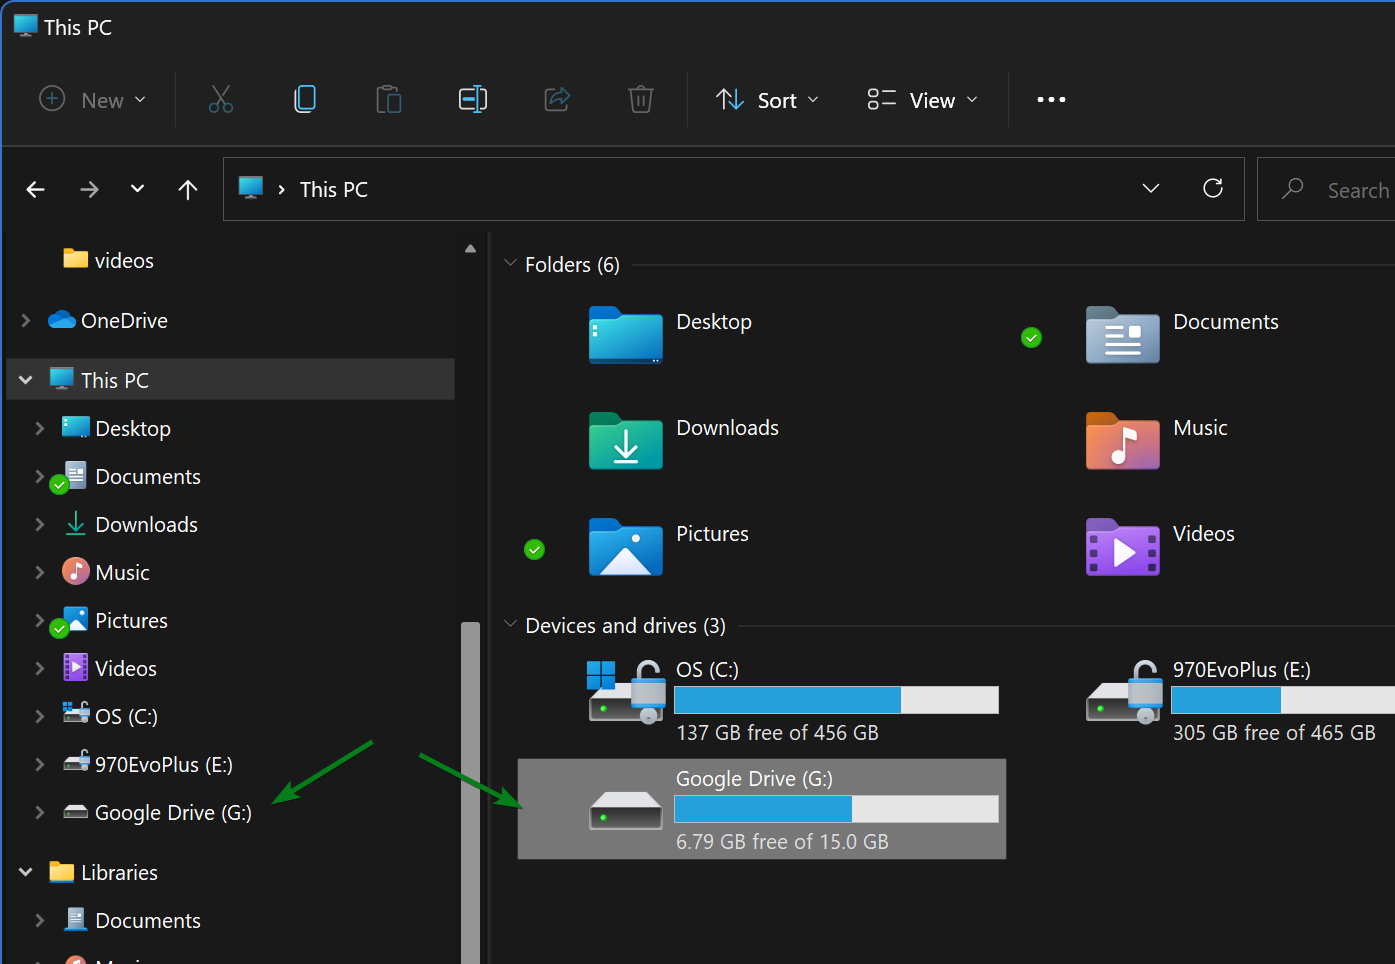Screen dimensions: 1395x964
Task: Click This PC breadcrumb in address bar
Action: point(334,189)
